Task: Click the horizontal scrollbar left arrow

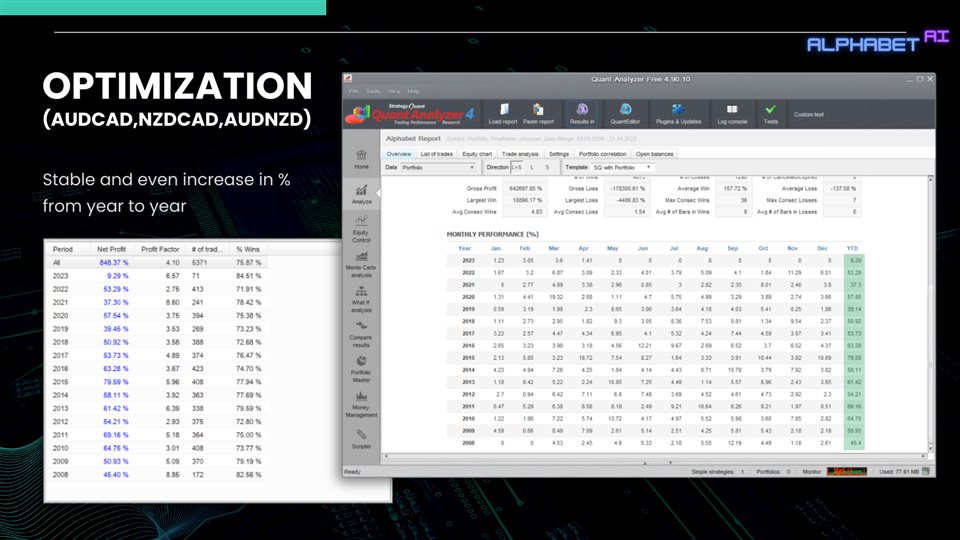Action: (386, 456)
